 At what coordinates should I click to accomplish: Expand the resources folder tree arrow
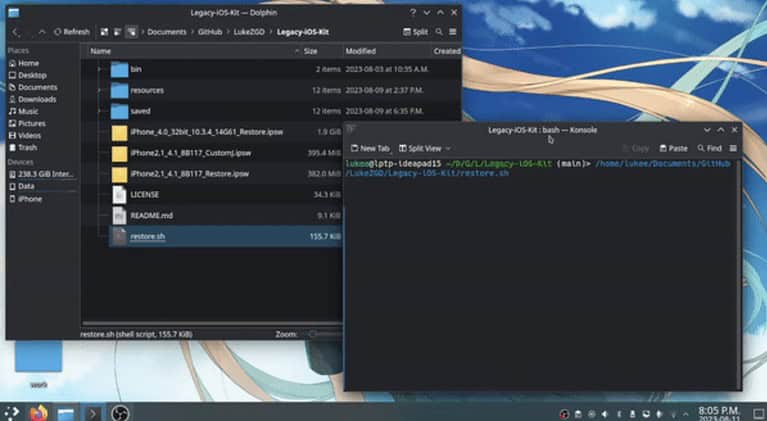(99, 90)
